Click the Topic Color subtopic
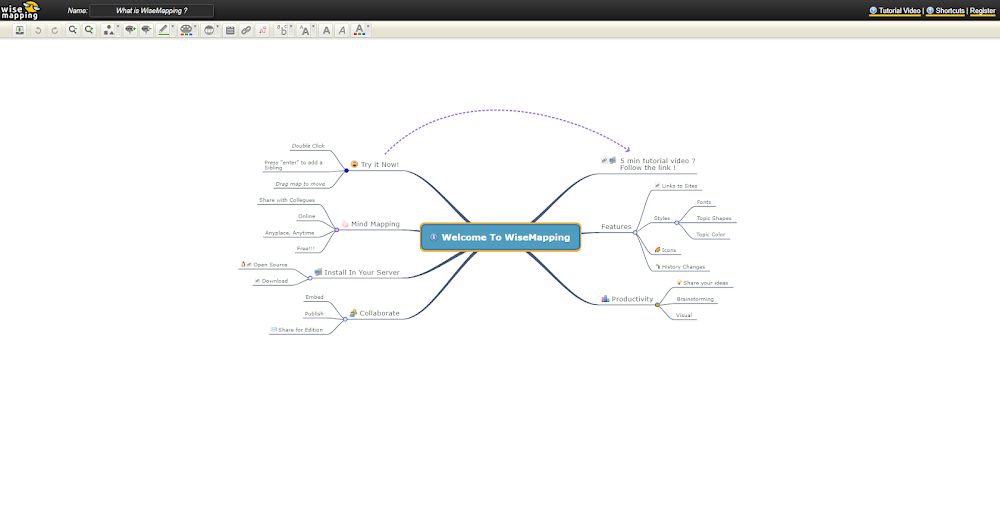The width and height of the screenshot is (1000, 509). [711, 235]
